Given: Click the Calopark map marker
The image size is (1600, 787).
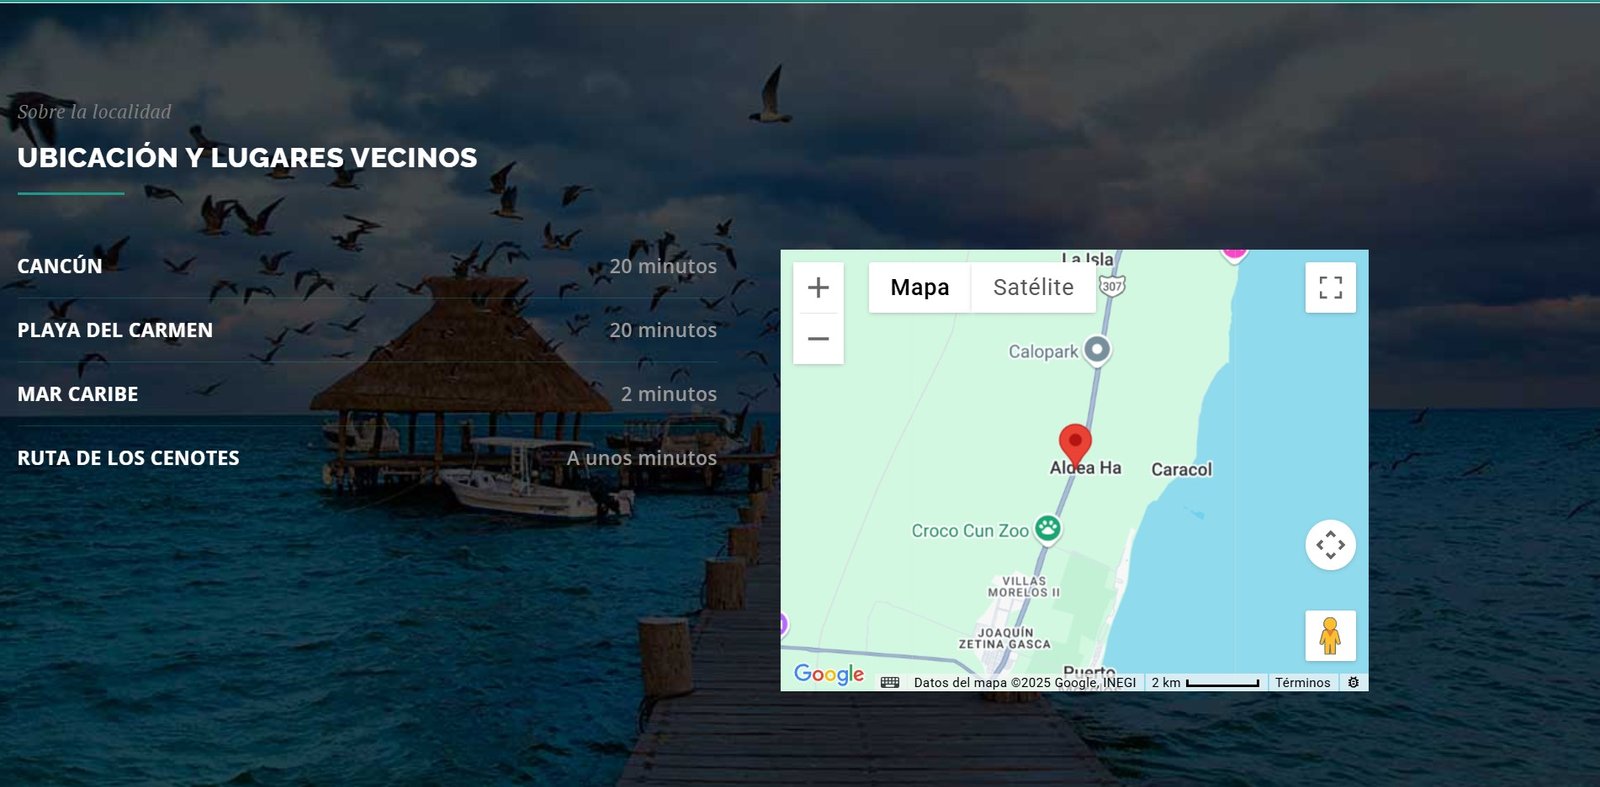Looking at the screenshot, I should point(1098,350).
